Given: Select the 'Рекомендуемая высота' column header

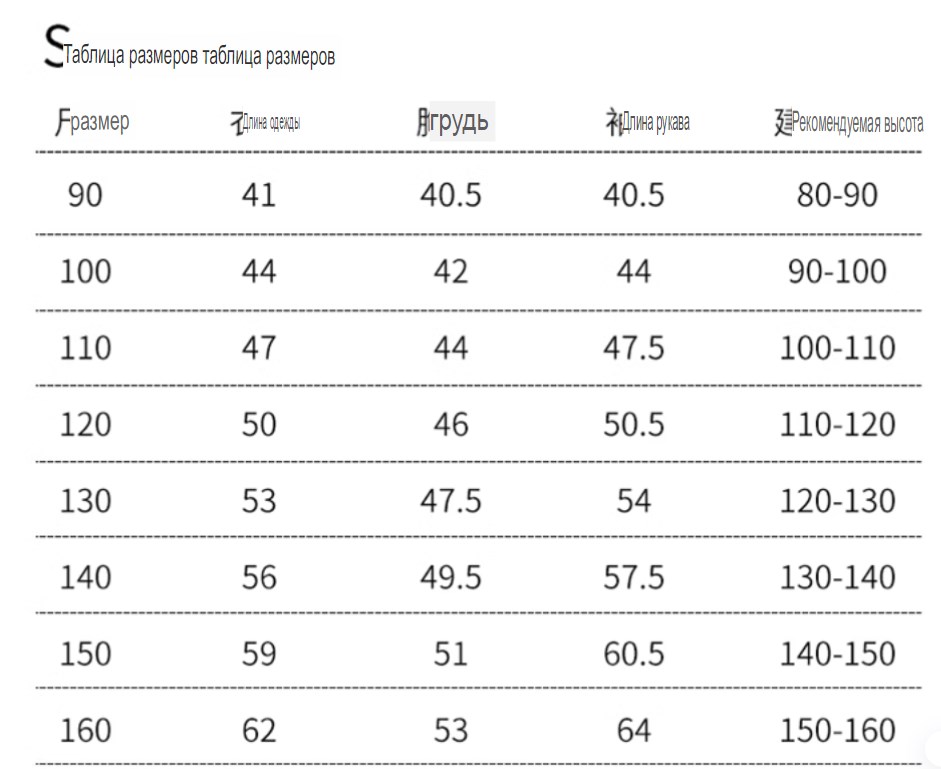Looking at the screenshot, I should (x=858, y=122).
